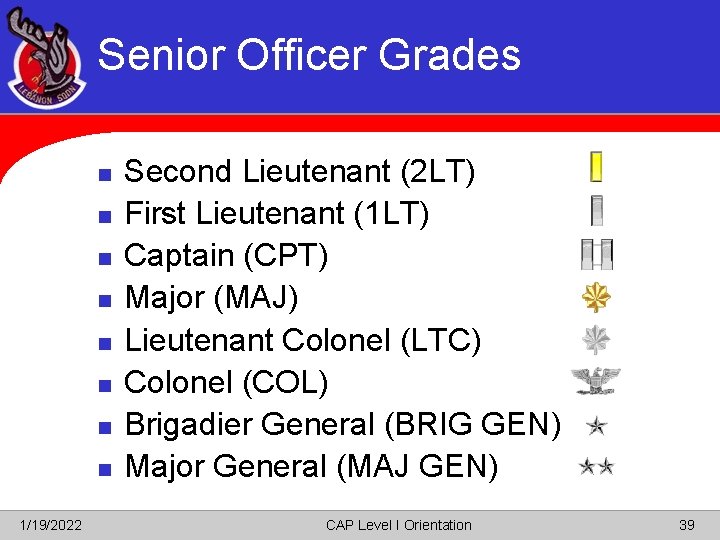This screenshot has width=720, height=540.
Task: Click the Lieutenant Colonel (LTC) line
Action: 302,340
